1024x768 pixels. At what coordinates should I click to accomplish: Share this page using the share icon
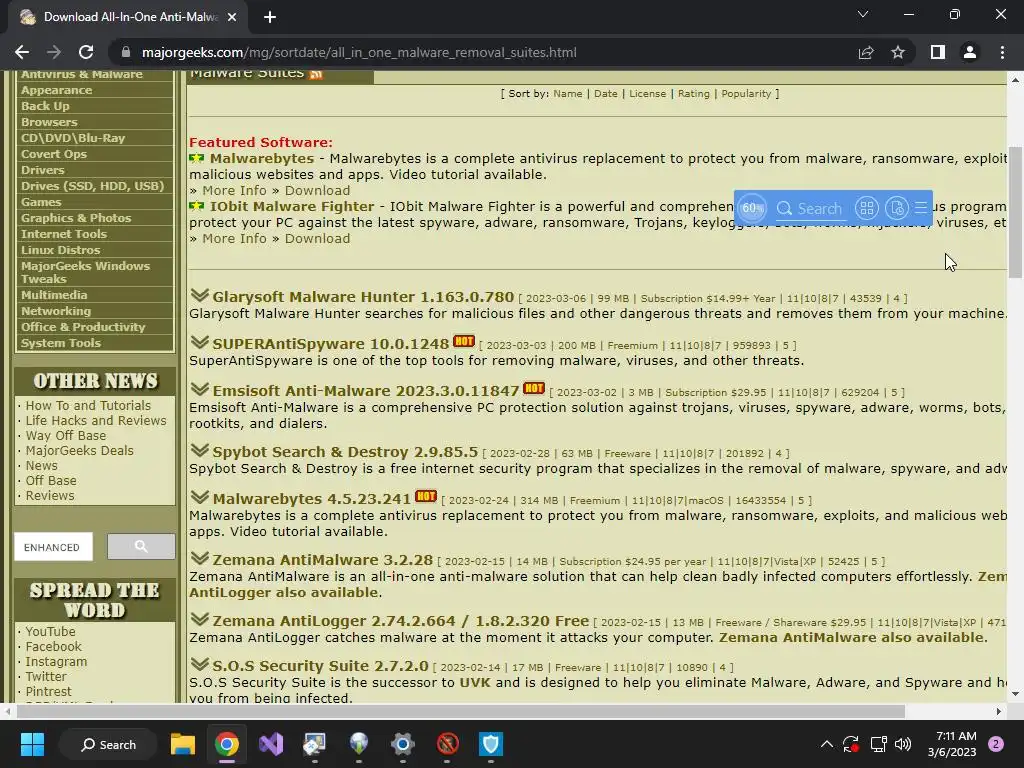tap(866, 52)
